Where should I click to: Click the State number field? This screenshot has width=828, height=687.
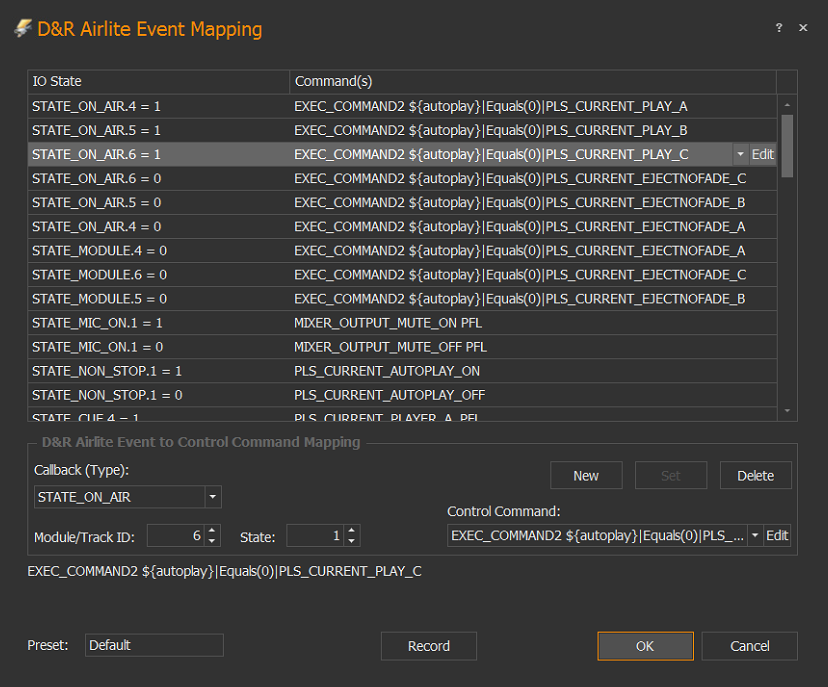pyautogui.click(x=316, y=535)
